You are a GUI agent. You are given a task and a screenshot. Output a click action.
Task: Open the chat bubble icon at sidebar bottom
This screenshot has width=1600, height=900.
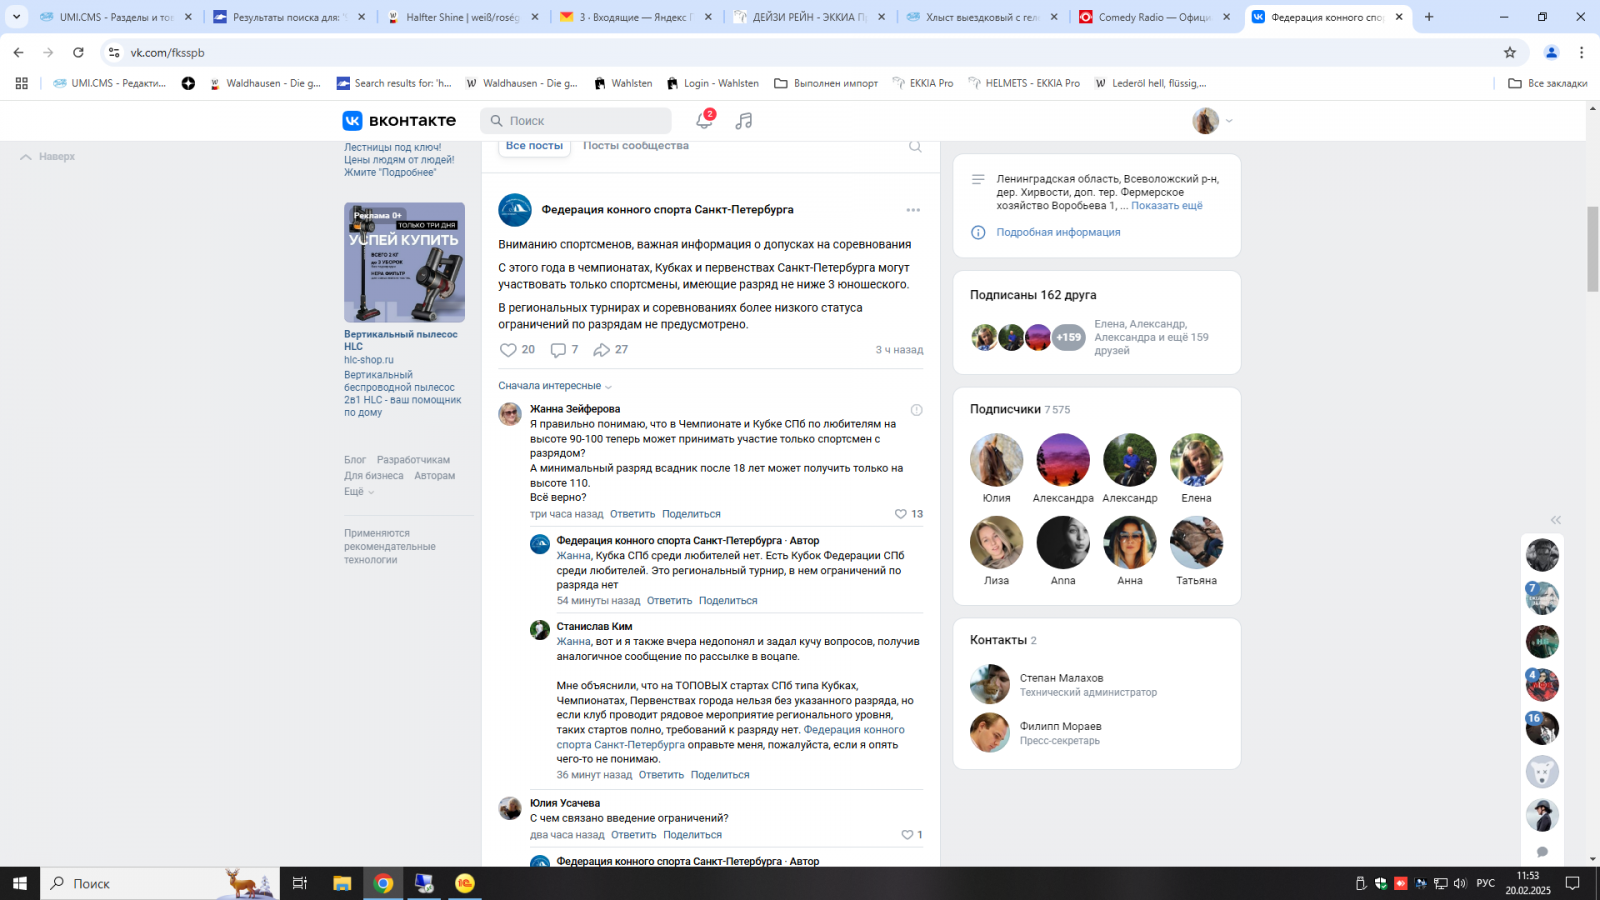tap(1542, 852)
